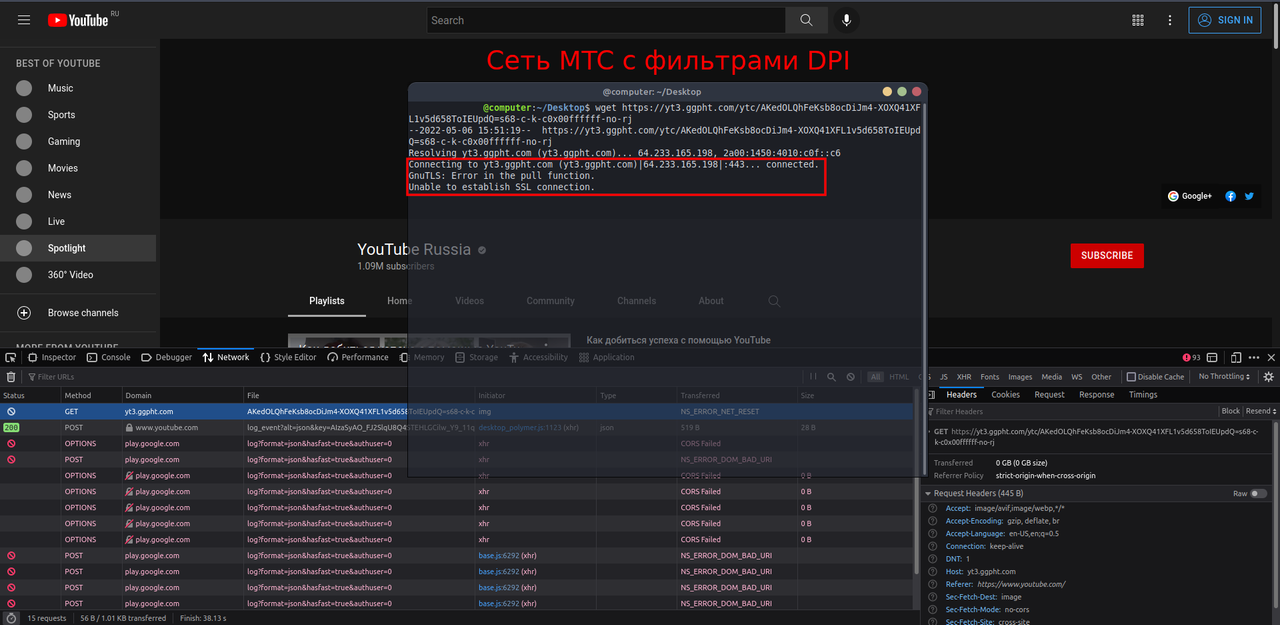
Task: Open request blocking icon
Action: (851, 377)
